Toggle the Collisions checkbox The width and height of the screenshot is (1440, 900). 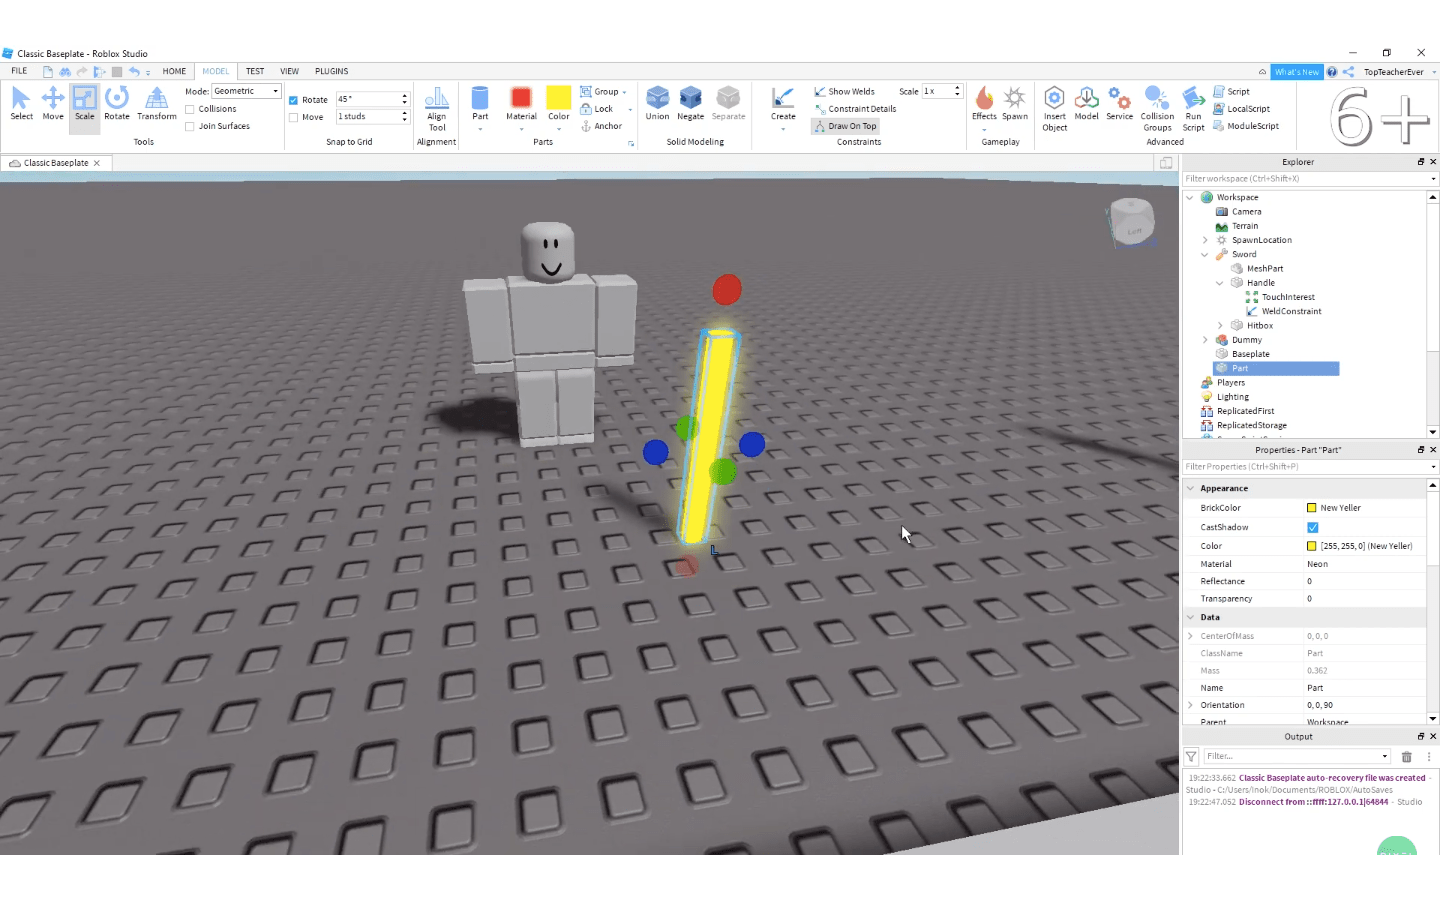point(190,109)
